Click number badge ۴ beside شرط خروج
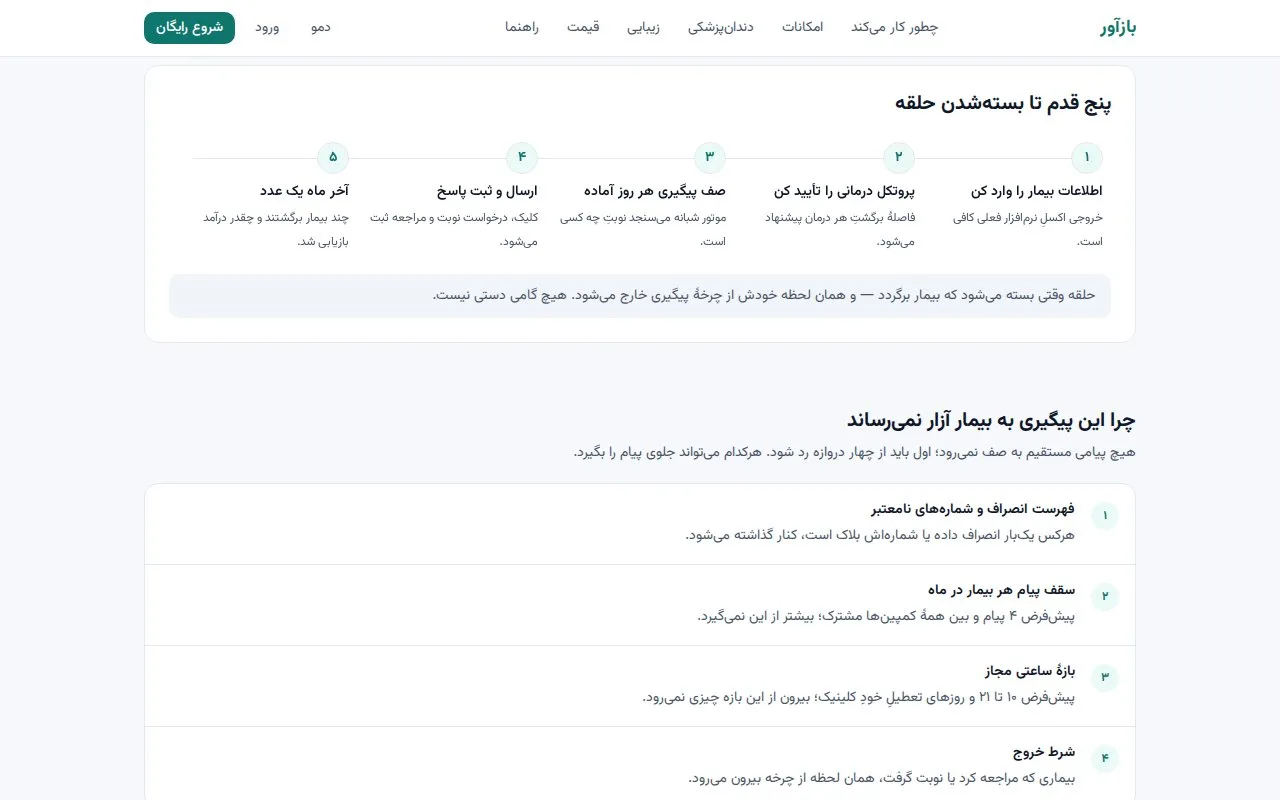The image size is (1280, 800). coord(1105,759)
